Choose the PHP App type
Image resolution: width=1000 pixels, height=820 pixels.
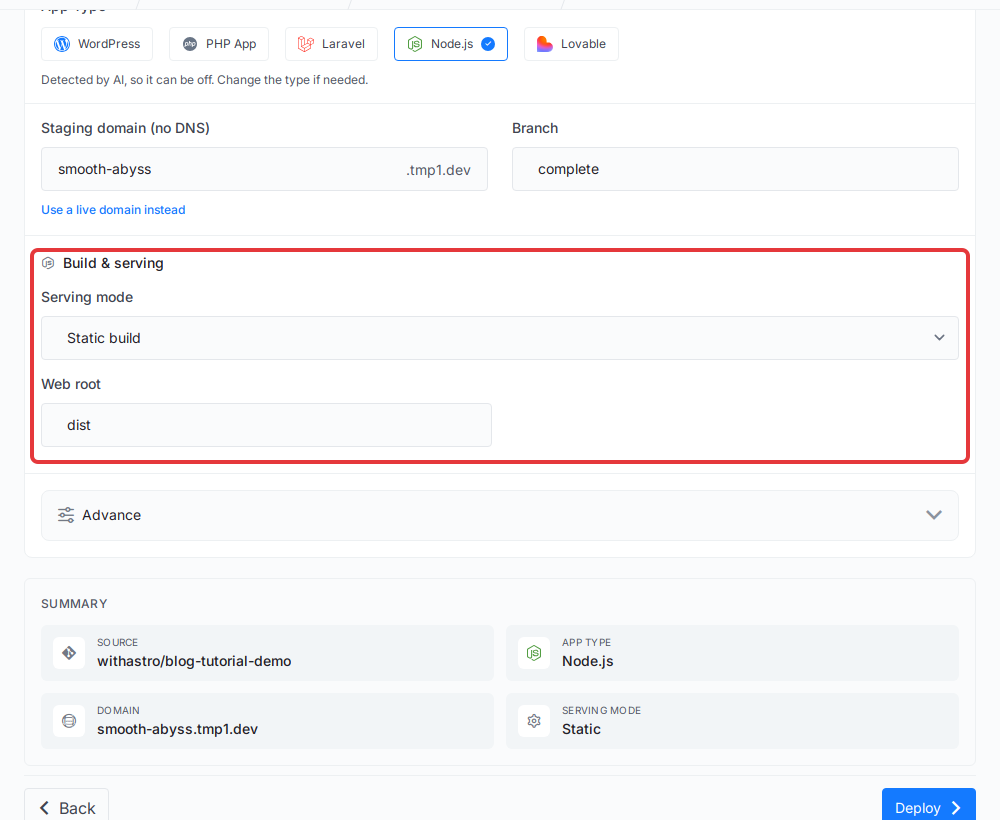click(219, 44)
